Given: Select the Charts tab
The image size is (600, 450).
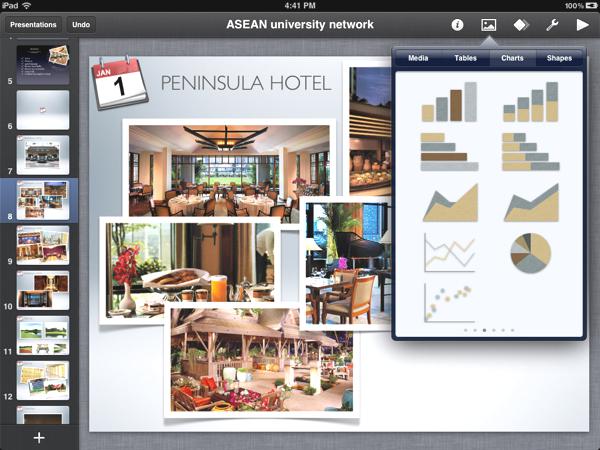Looking at the screenshot, I should click(512, 58).
